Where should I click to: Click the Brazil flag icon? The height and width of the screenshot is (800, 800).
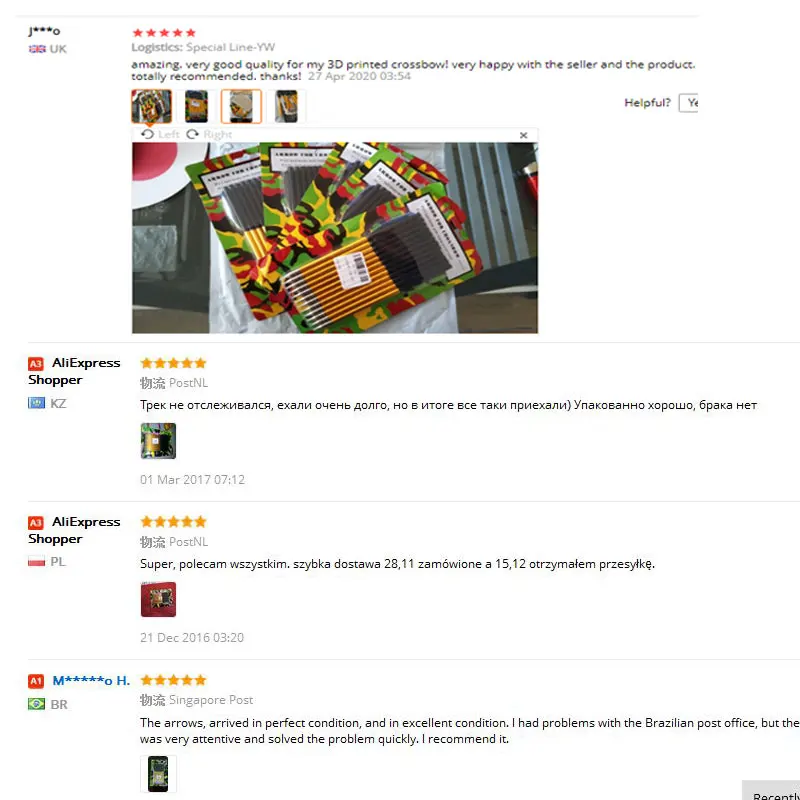tap(36, 704)
